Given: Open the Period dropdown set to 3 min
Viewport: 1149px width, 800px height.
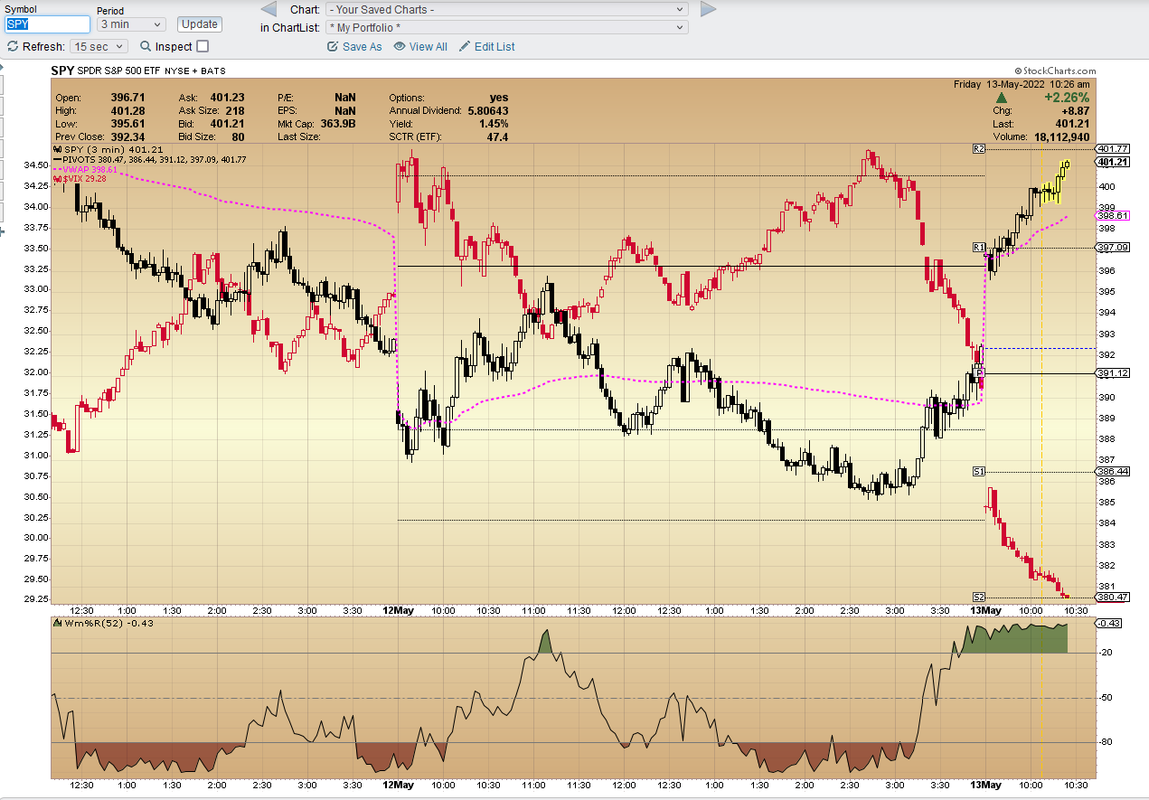Looking at the screenshot, I should tap(131, 24).
